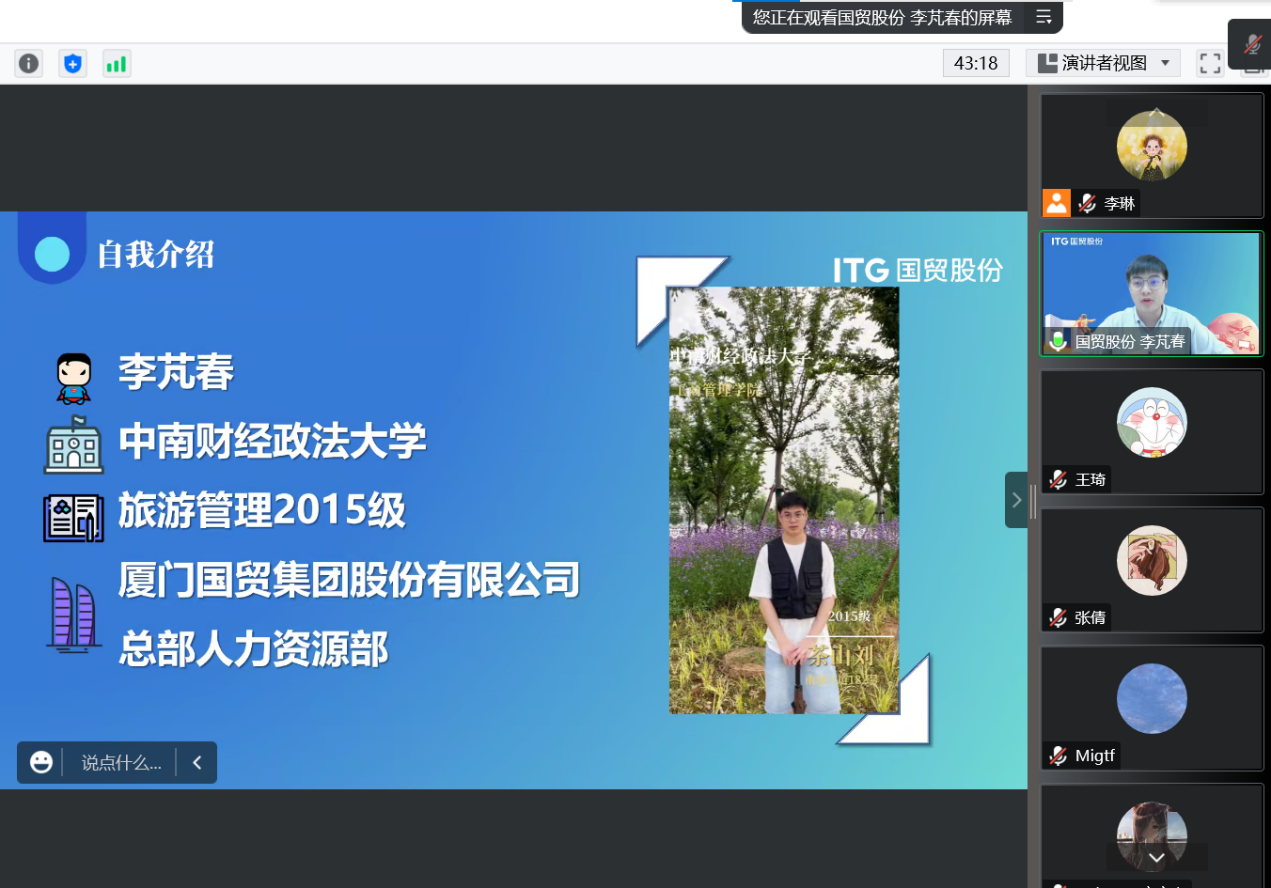This screenshot has width=1271, height=888.
Task: Open the screen-share banner menu icon
Action: (1044, 17)
